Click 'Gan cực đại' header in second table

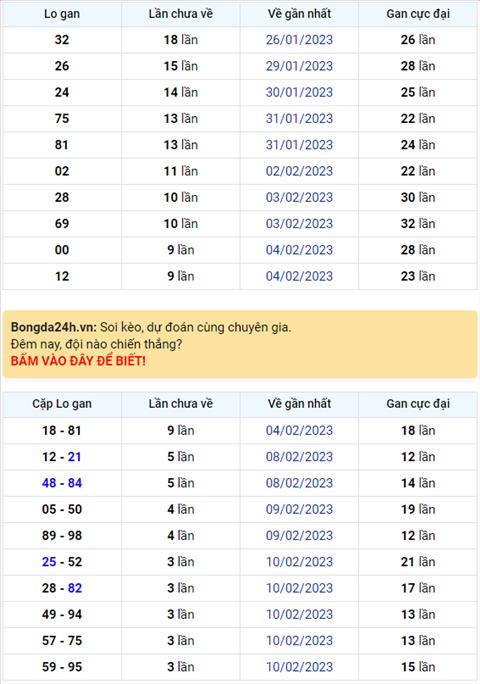coord(418,404)
